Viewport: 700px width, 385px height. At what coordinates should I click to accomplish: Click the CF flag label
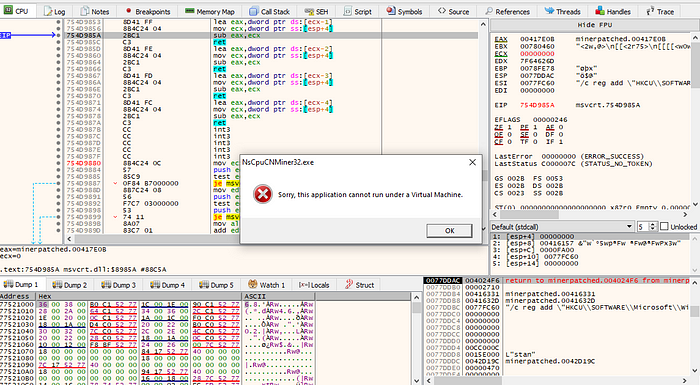point(499,142)
